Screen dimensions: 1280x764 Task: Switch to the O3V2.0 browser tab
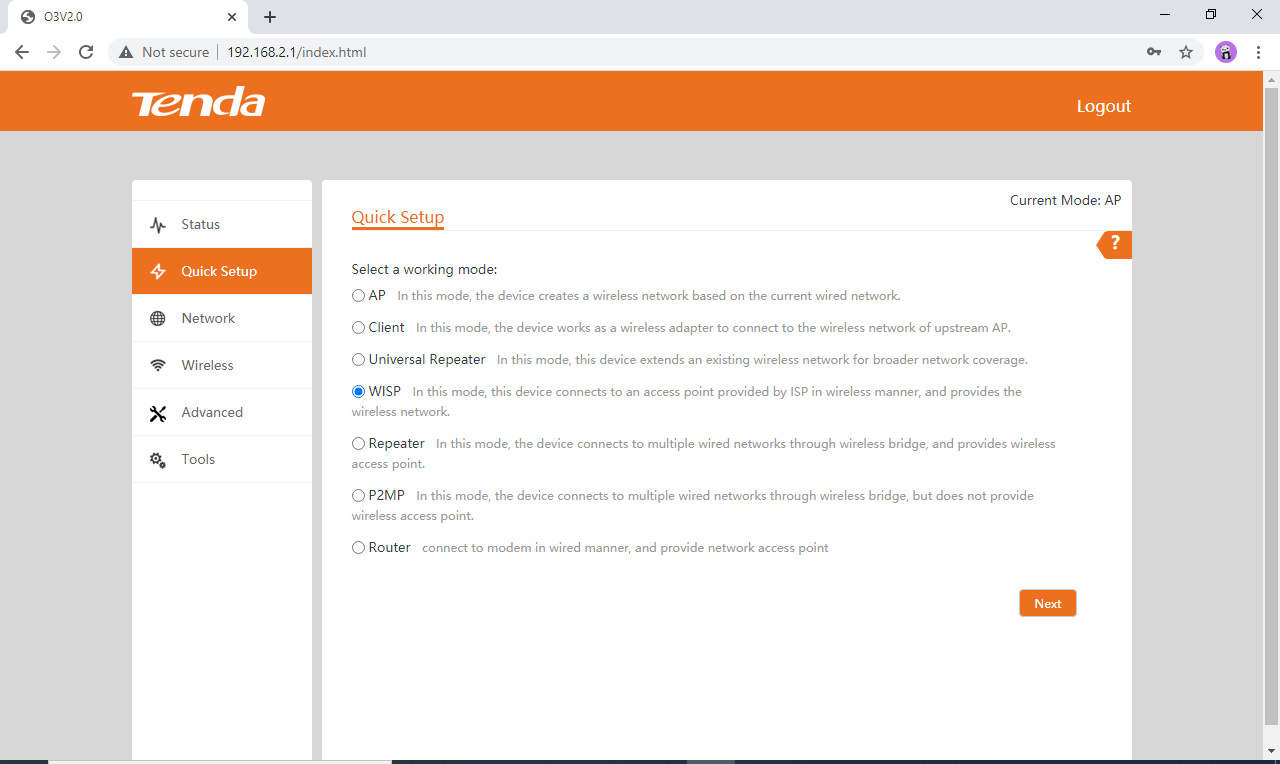[x=128, y=17]
